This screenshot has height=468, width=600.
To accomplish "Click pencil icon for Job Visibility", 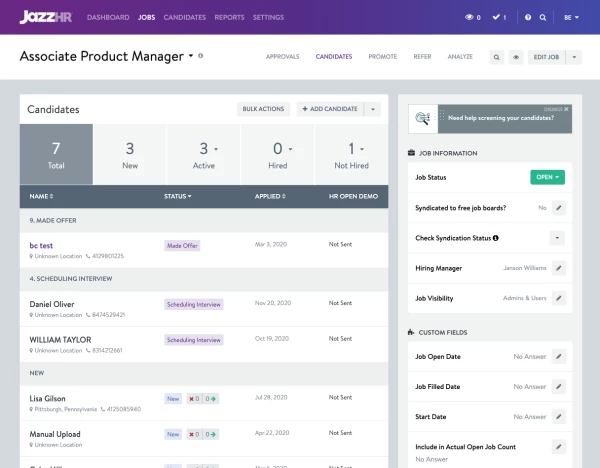I will (x=558, y=298).
